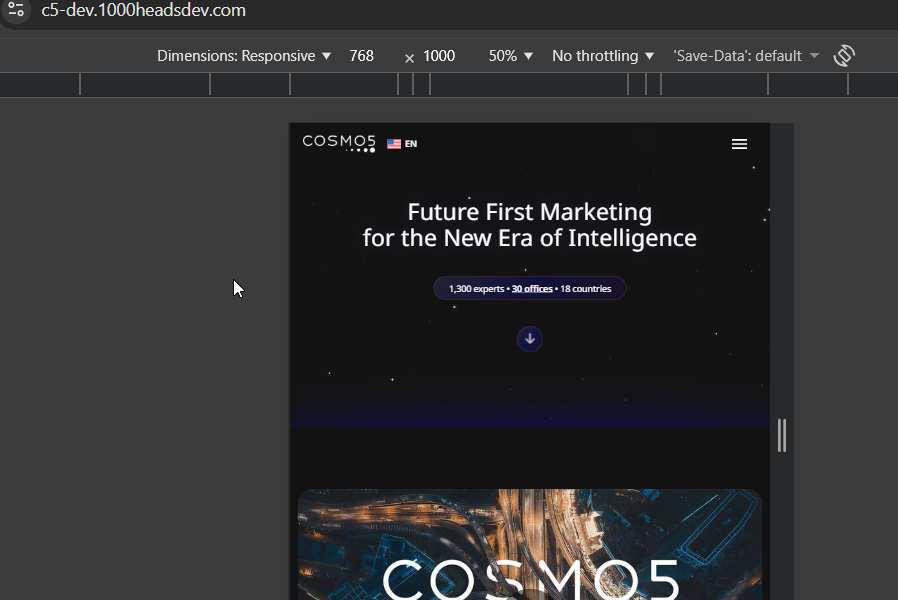Click the 18 countries text

585,289
